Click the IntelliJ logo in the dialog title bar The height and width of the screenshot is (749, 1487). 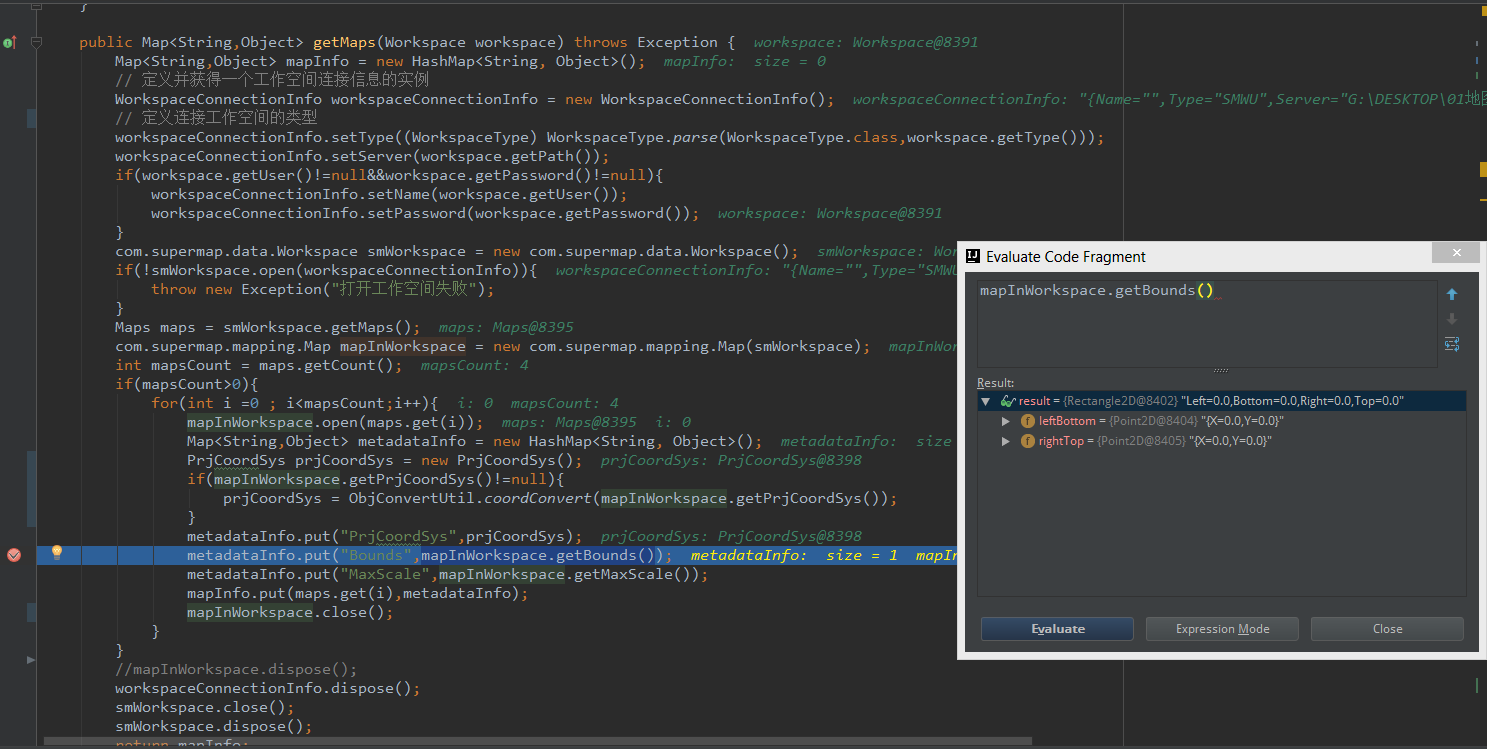point(972,256)
